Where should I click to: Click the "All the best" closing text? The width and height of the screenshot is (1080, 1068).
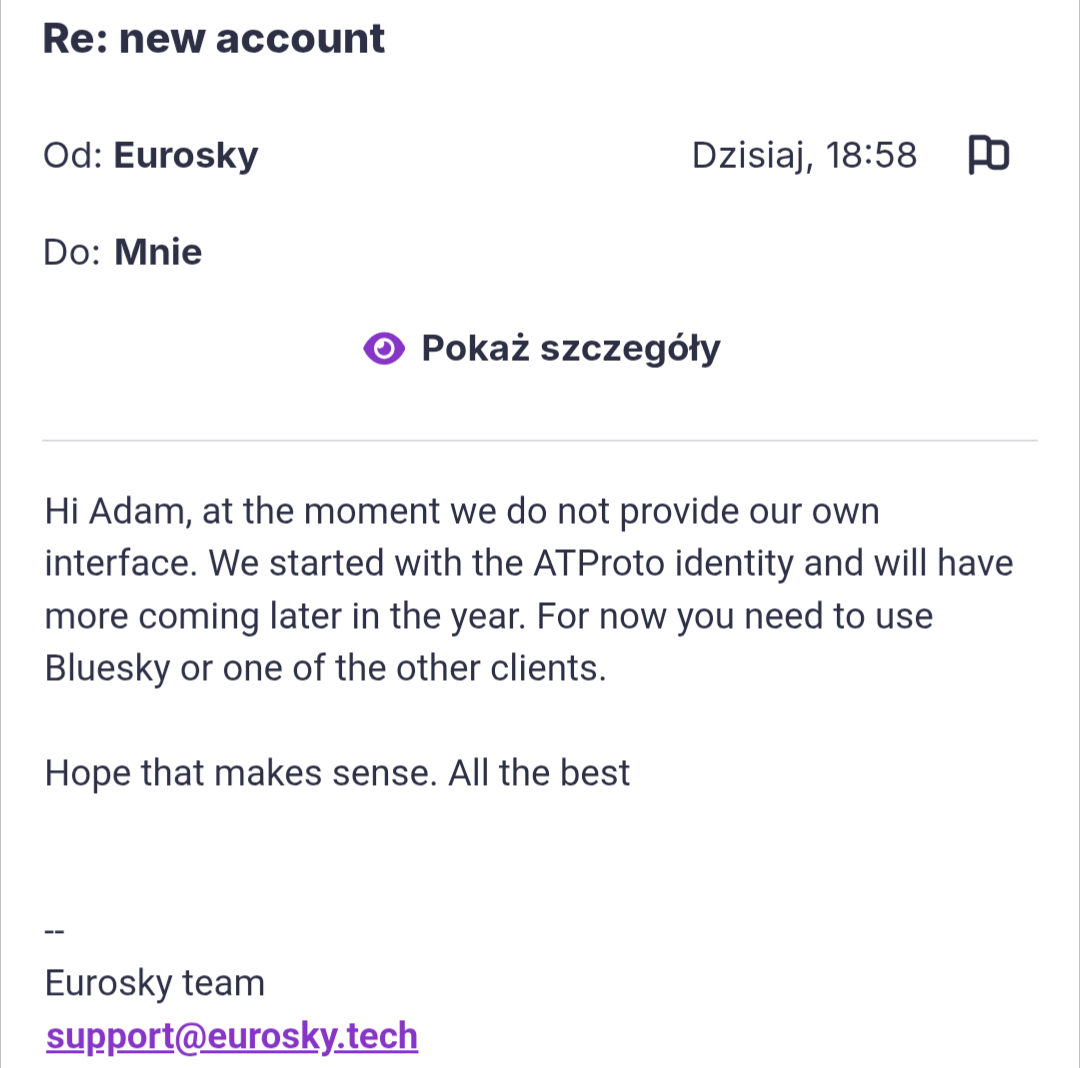[x=539, y=772]
